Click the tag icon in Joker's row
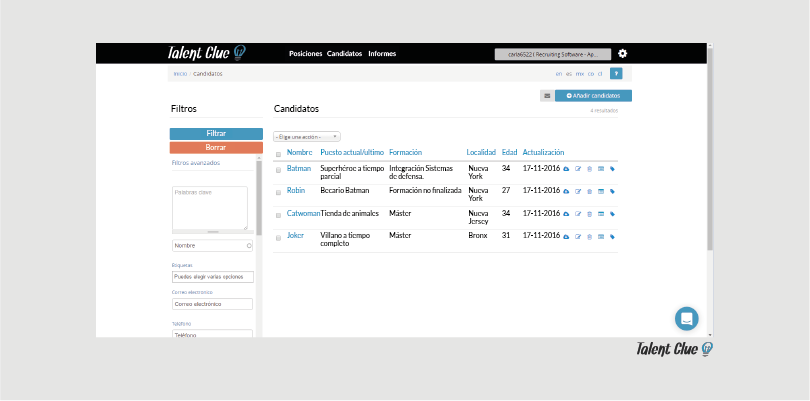The height and width of the screenshot is (401, 810). coord(612,236)
